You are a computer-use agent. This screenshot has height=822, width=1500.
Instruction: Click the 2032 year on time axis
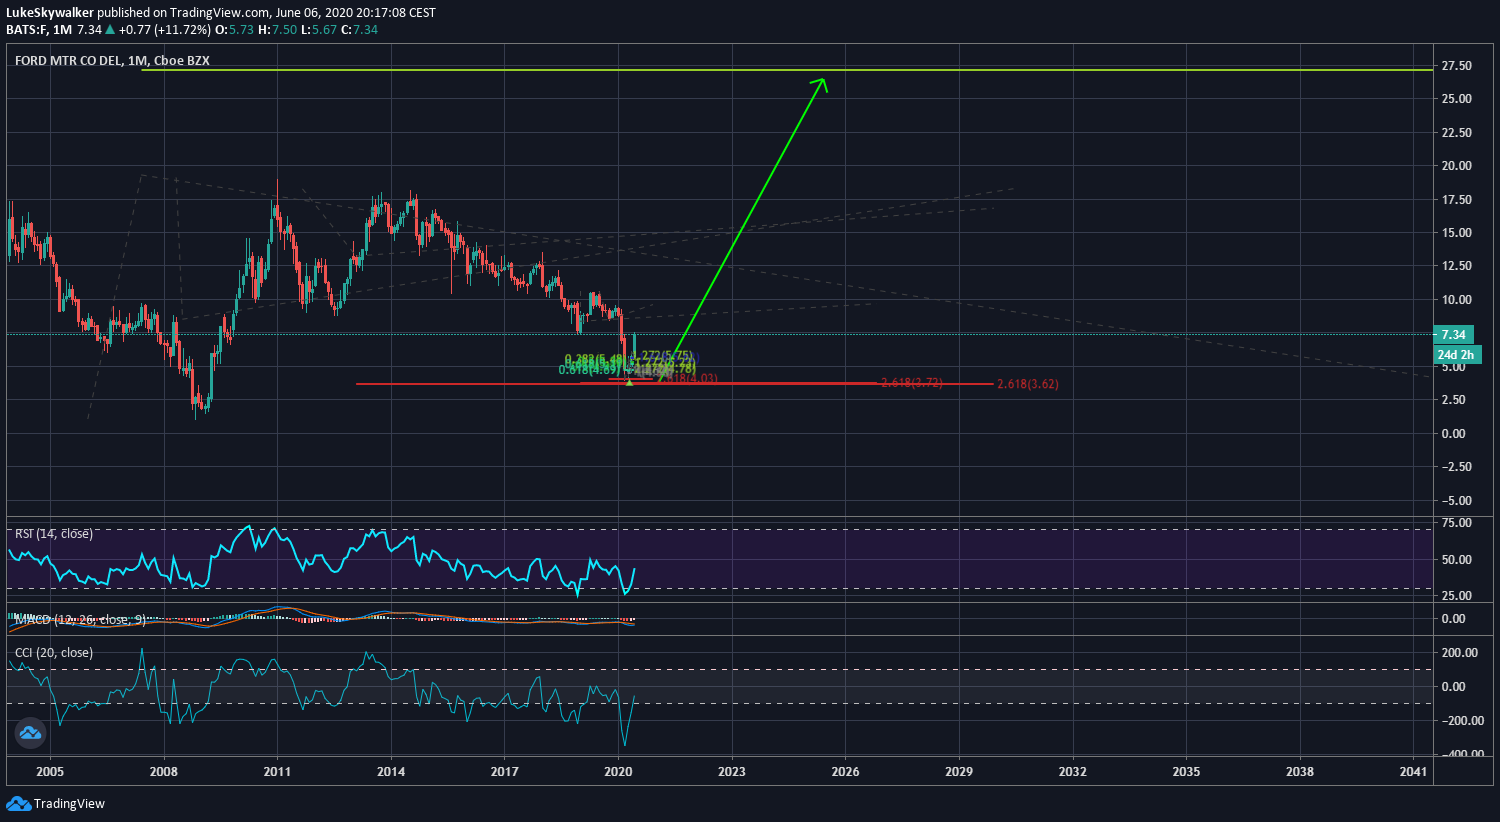pyautogui.click(x=1073, y=772)
